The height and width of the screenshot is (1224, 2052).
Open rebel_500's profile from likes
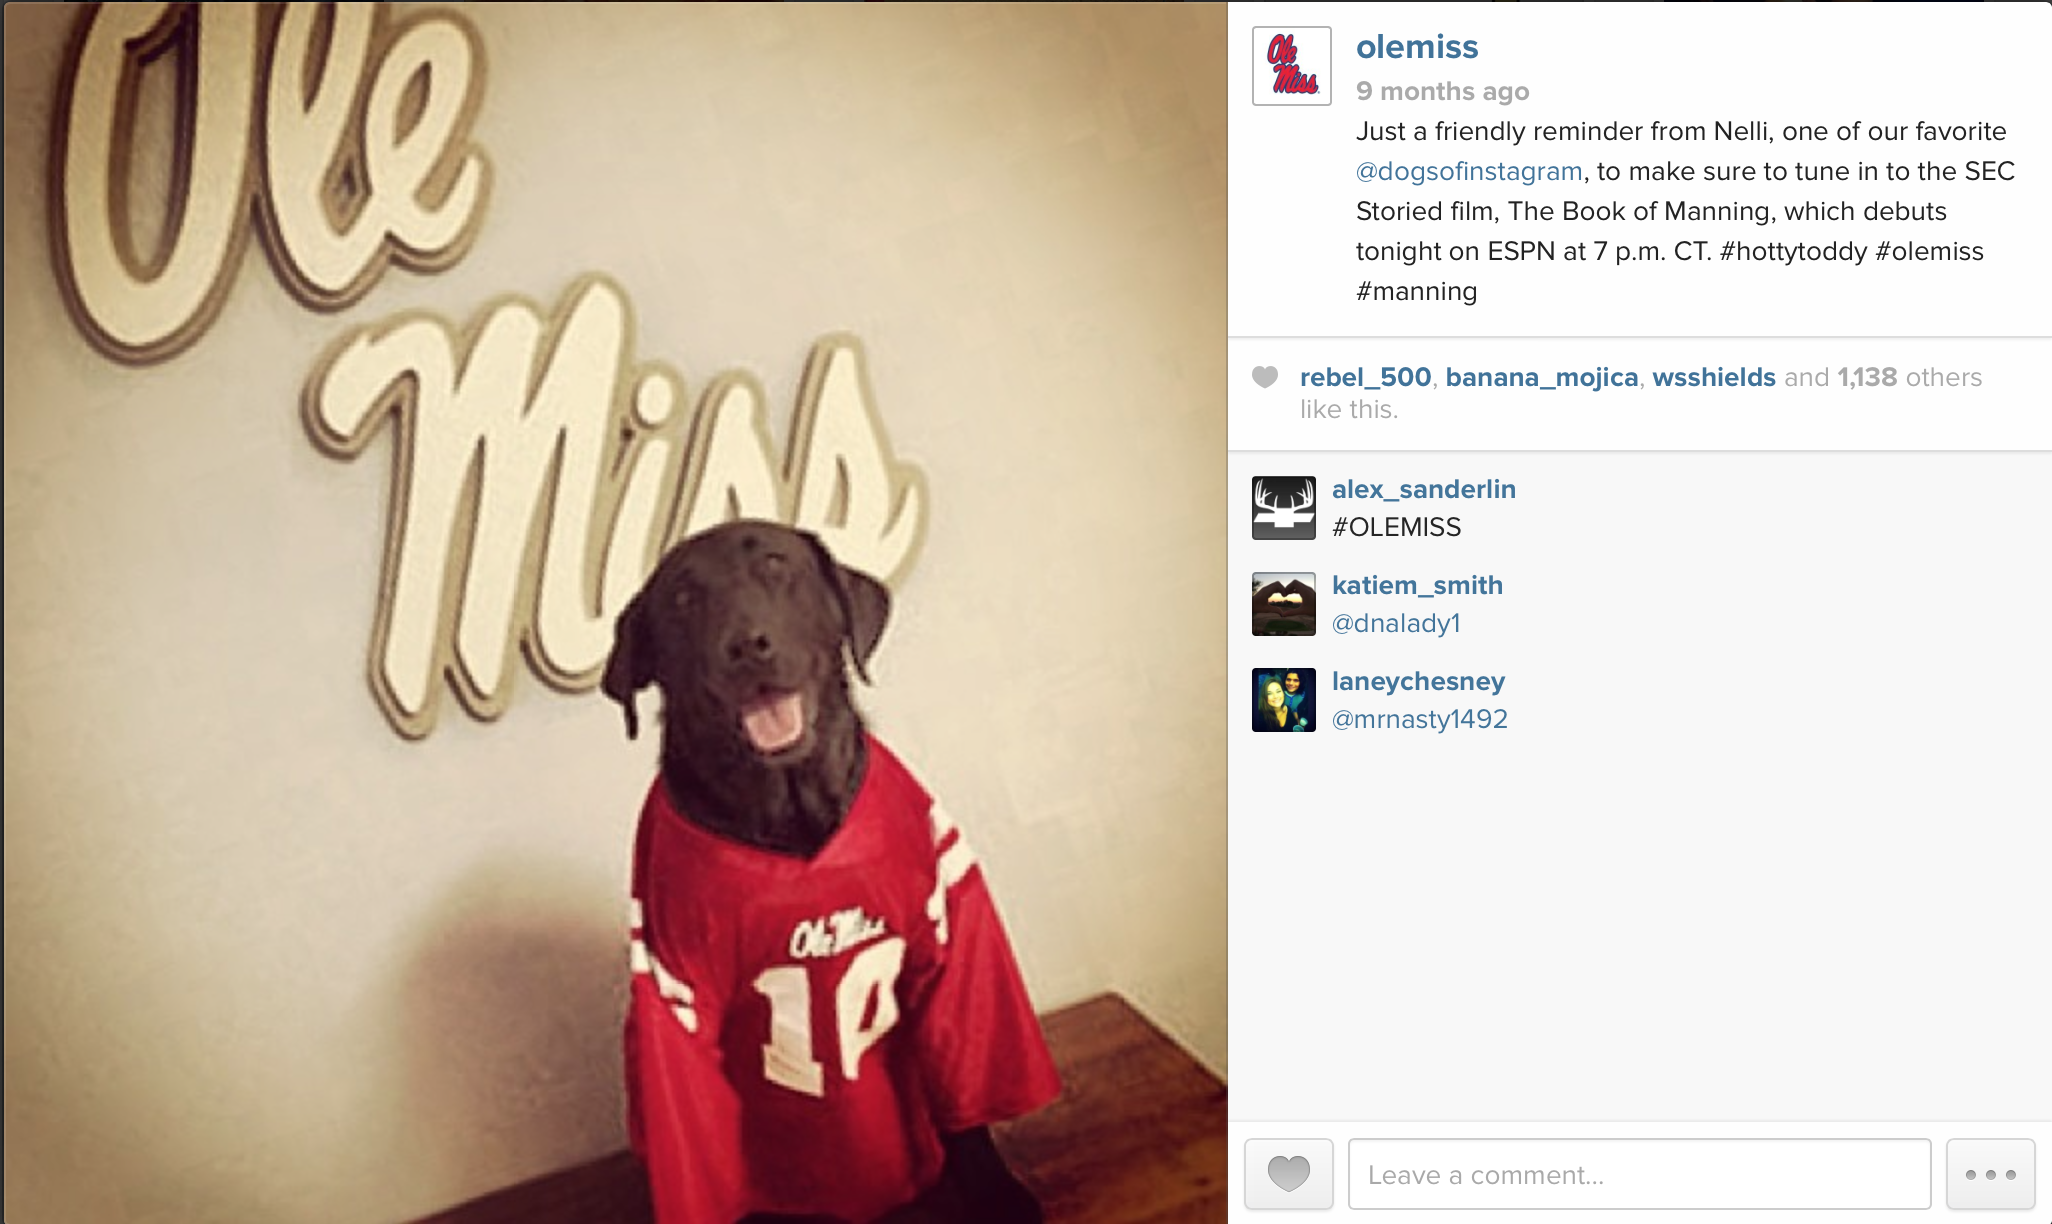coord(1365,377)
